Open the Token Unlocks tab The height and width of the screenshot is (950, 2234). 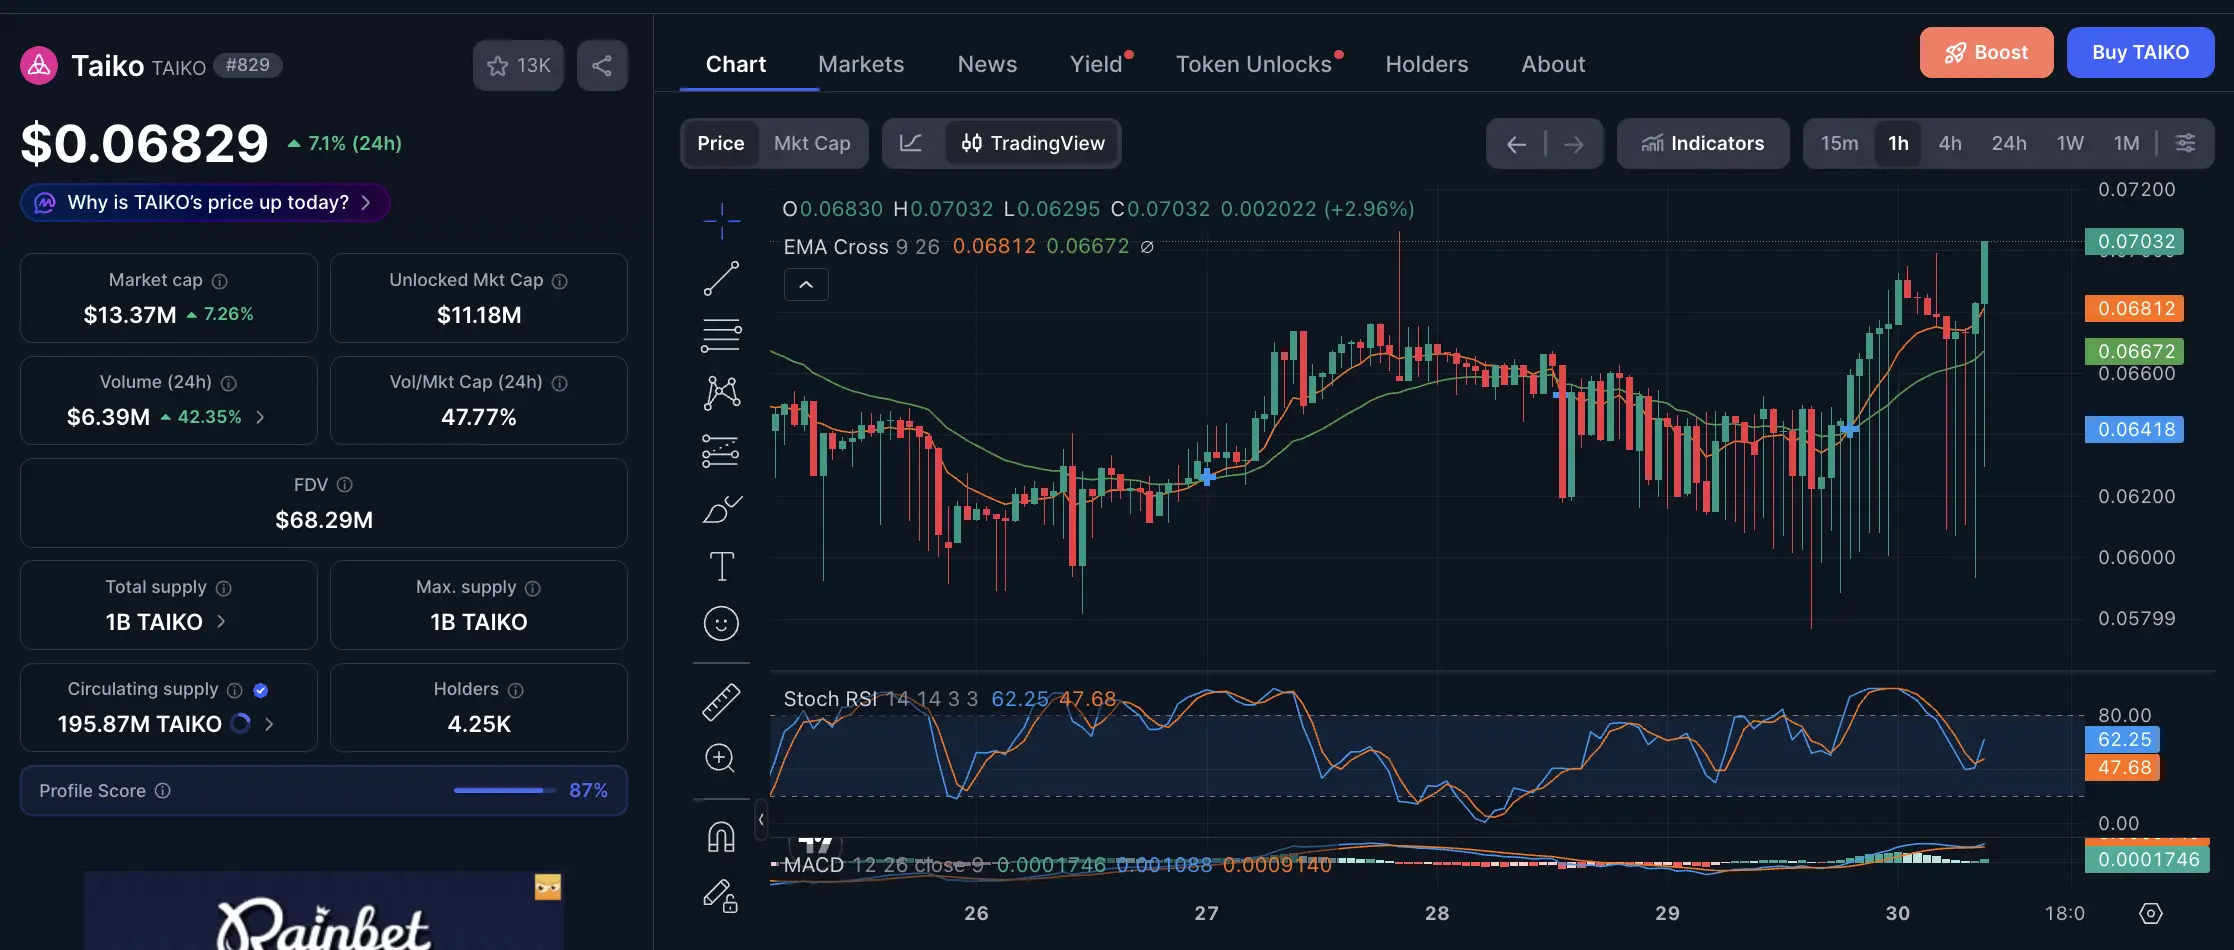point(1254,64)
